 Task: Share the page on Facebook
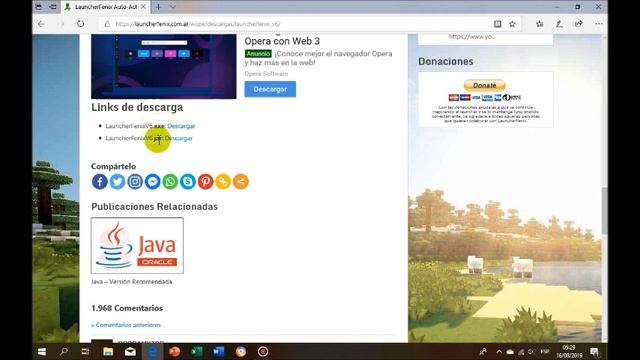coord(100,182)
